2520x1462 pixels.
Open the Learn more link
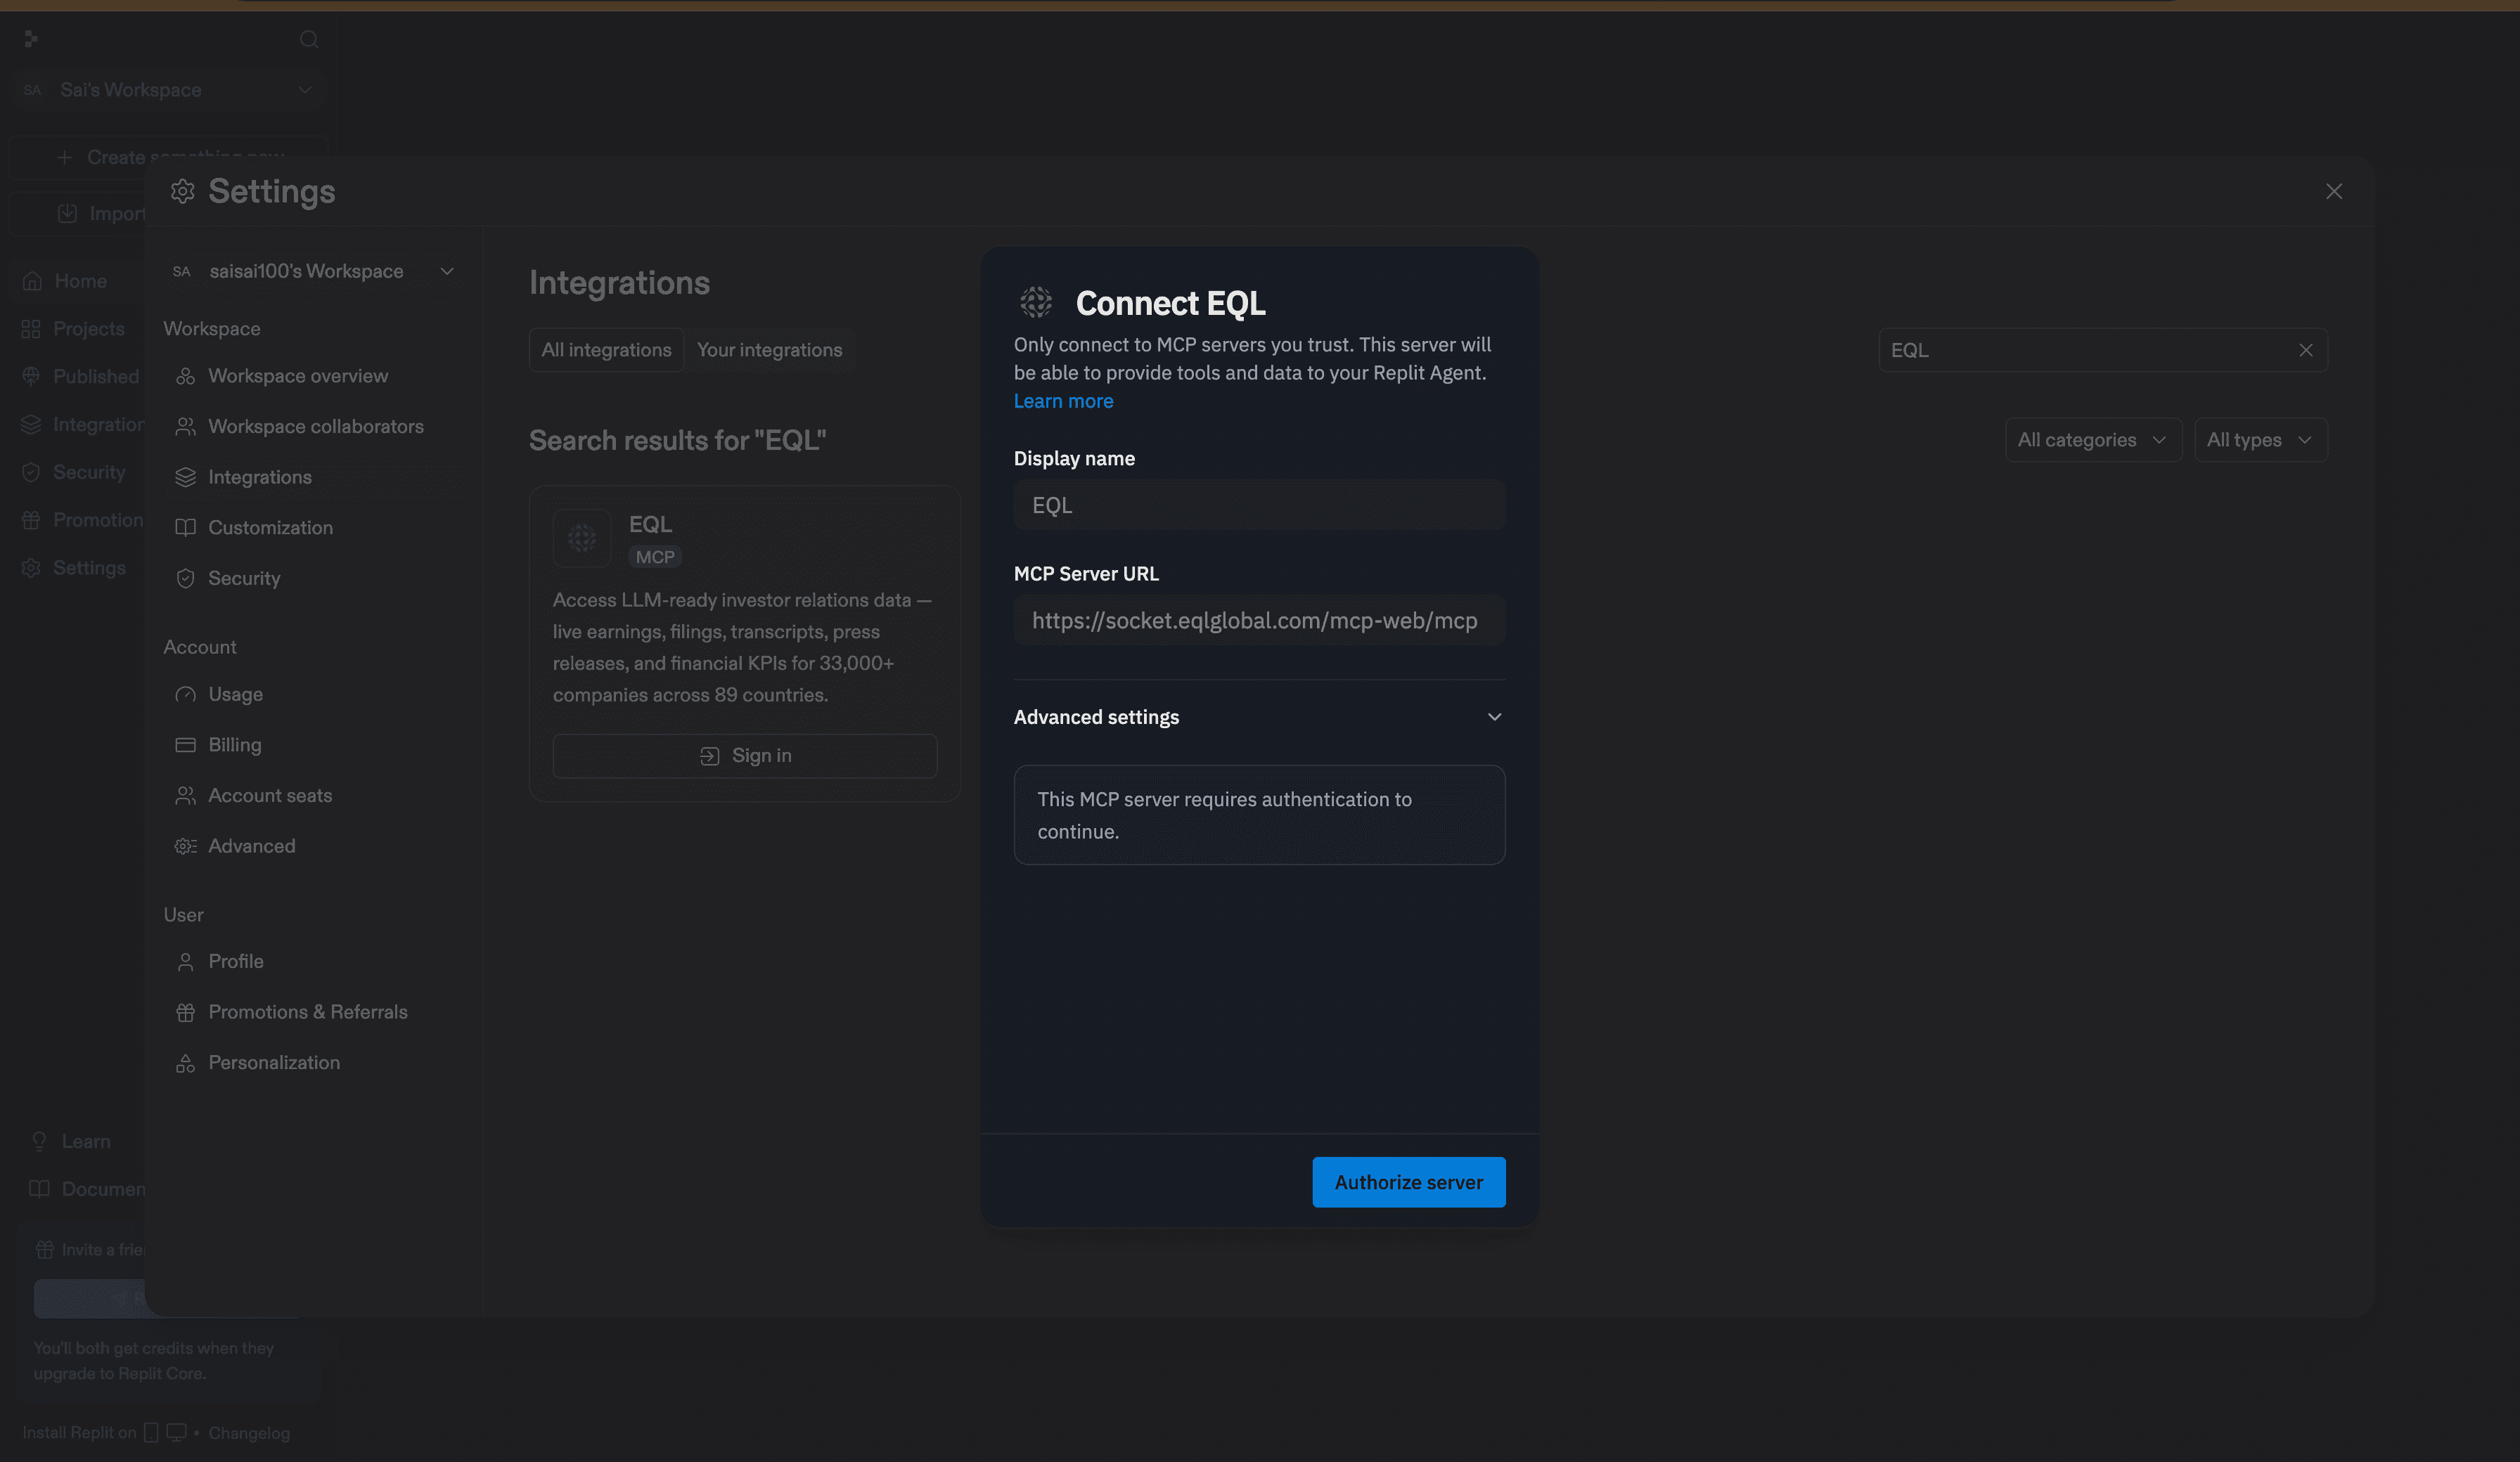[x=1063, y=401]
